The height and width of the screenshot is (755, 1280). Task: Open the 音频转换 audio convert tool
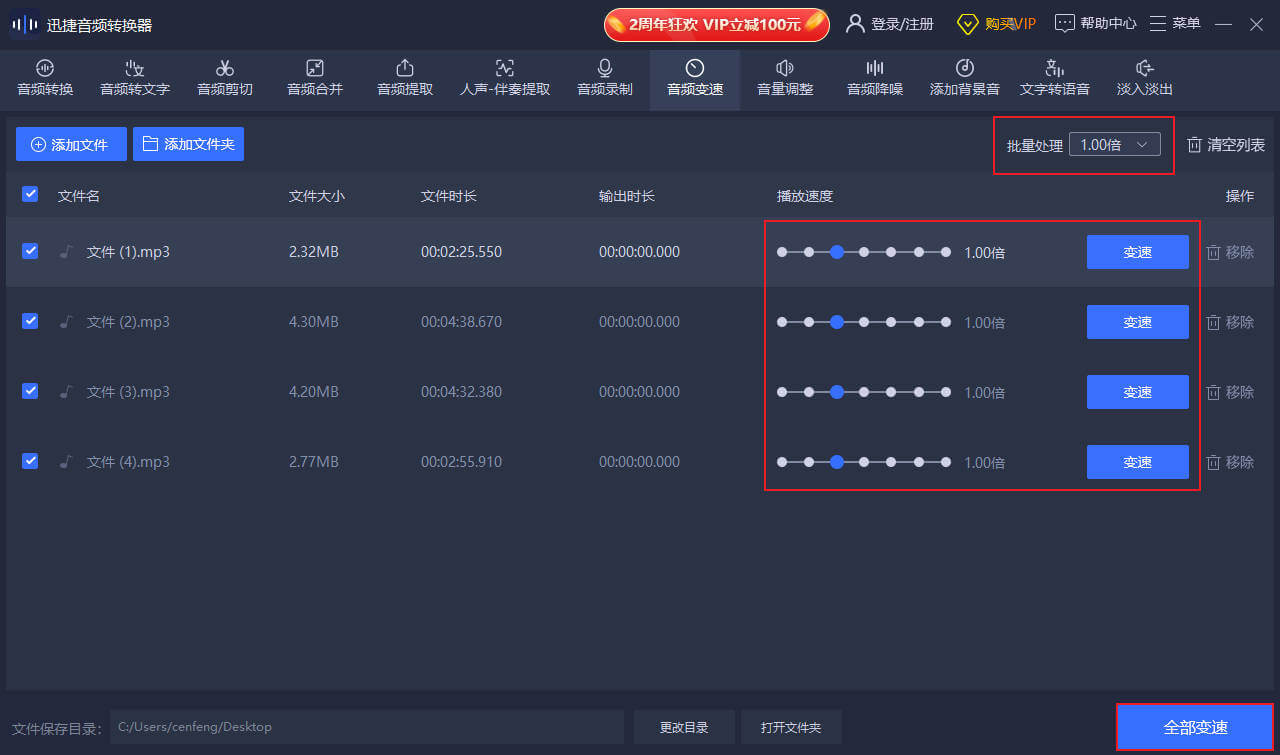pos(45,78)
